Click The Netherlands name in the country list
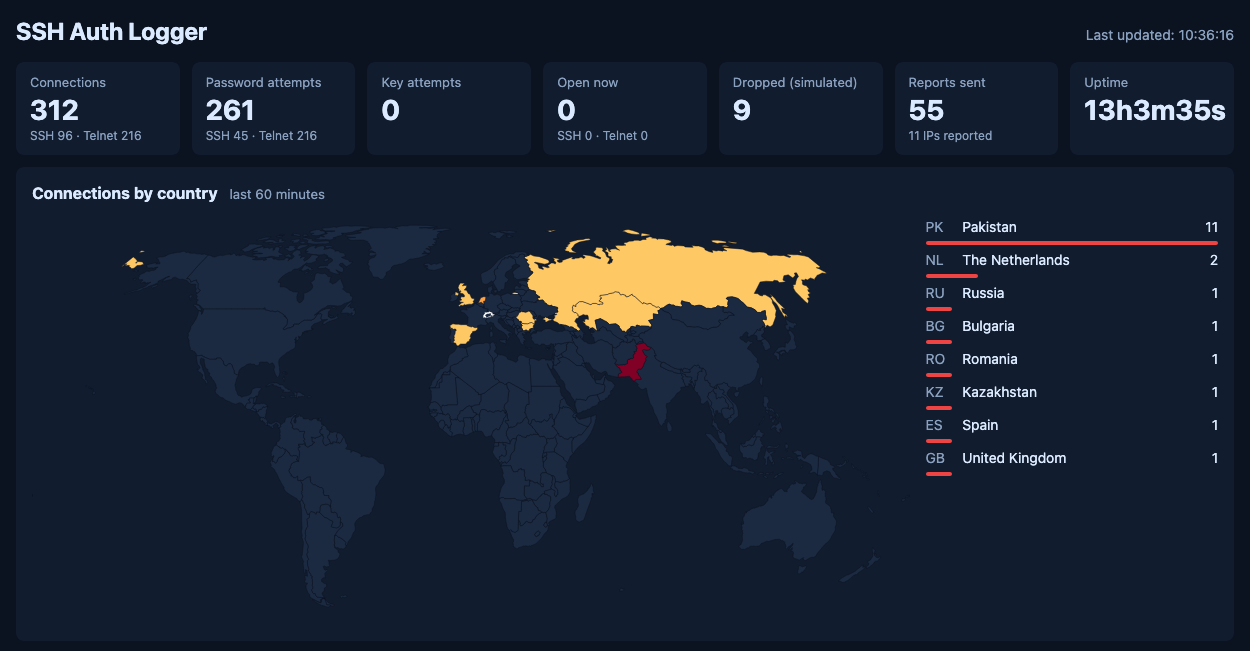1250x651 pixels. point(1016,260)
